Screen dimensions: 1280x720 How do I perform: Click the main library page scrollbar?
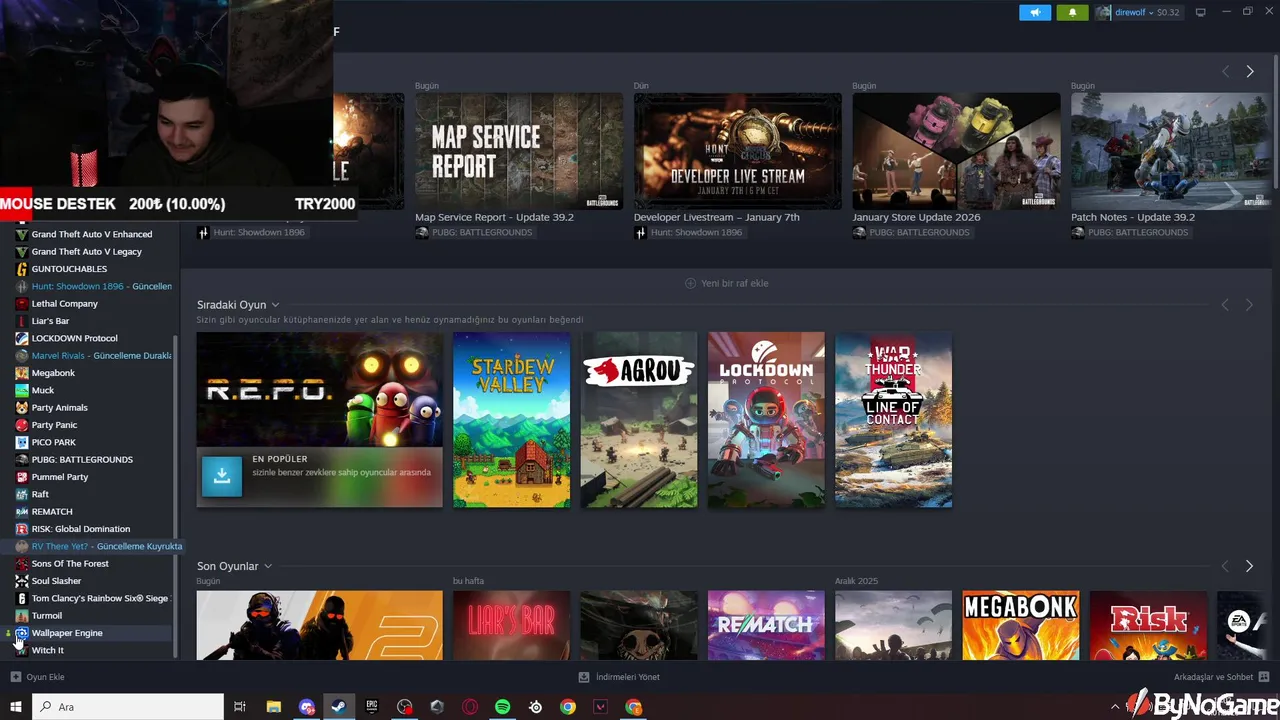pyautogui.click(x=1276, y=120)
